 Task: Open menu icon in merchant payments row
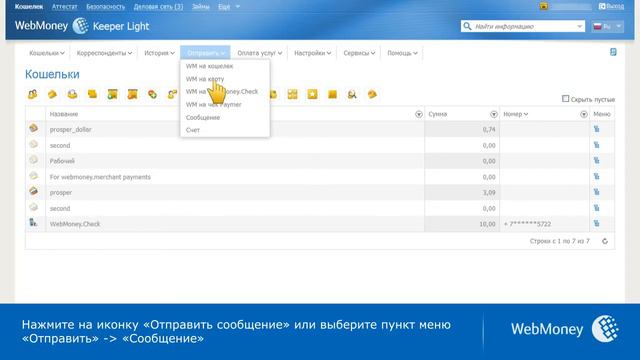pyautogui.click(x=596, y=176)
